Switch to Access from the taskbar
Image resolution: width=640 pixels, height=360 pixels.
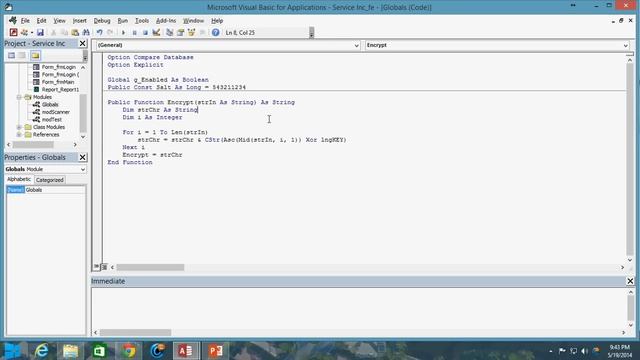(186, 351)
